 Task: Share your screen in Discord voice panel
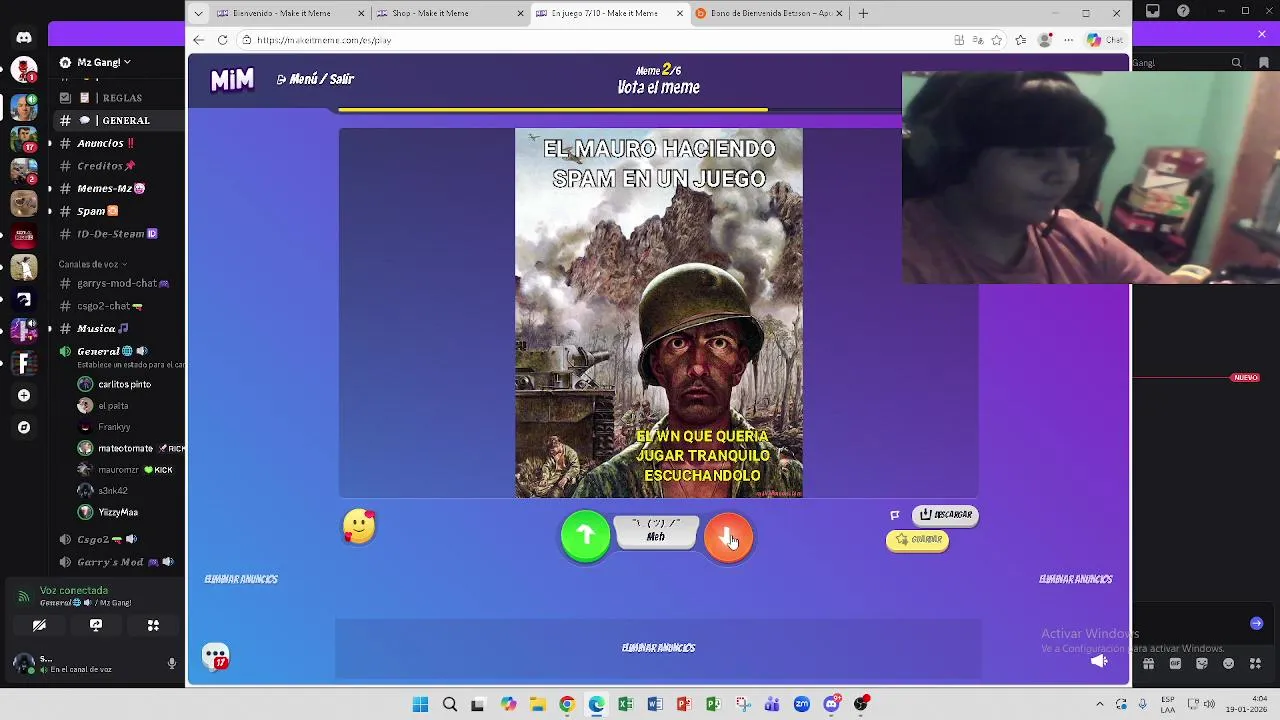click(96, 625)
